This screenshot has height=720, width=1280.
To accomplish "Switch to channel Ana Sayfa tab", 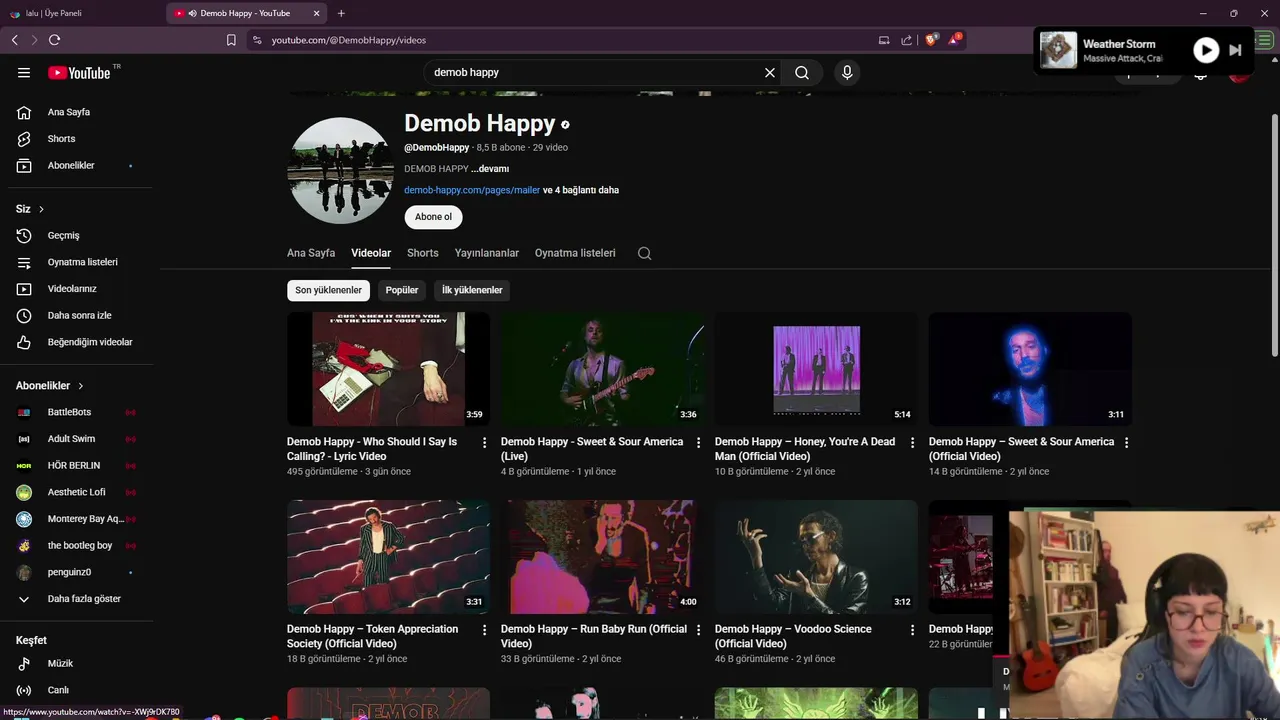I will tap(311, 253).
